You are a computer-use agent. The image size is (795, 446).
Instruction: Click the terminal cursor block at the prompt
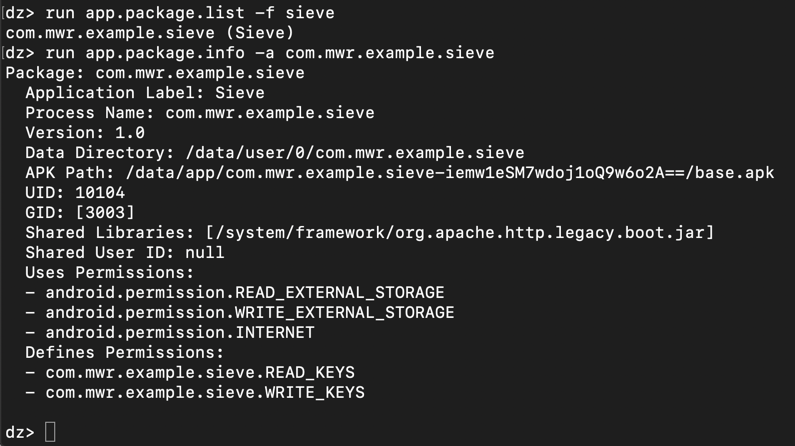coord(51,432)
